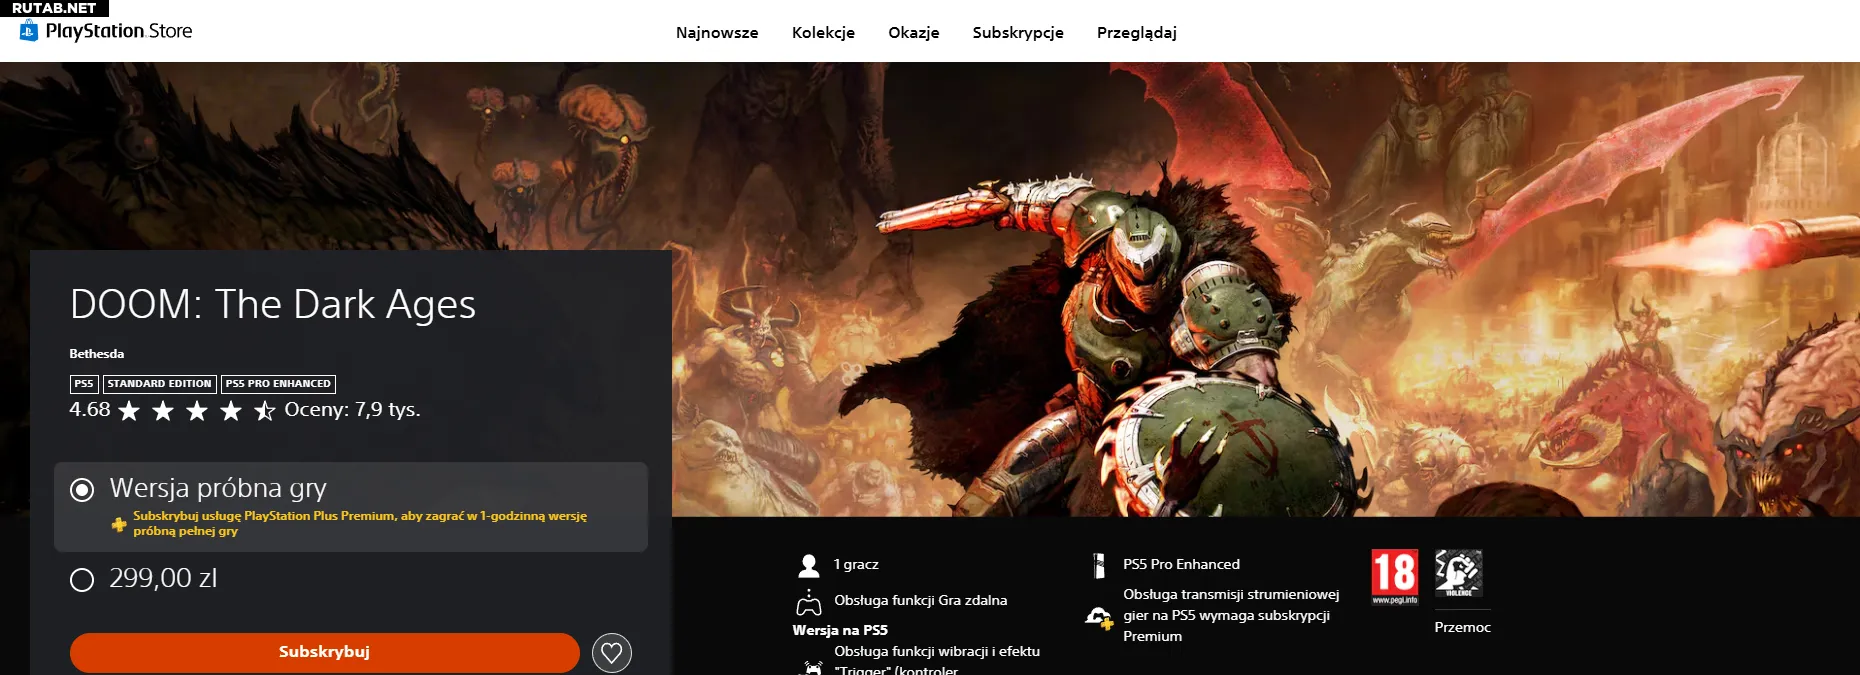This screenshot has height=675, width=1860.
Task: Click the PlayStation Store logo
Action: point(106,31)
